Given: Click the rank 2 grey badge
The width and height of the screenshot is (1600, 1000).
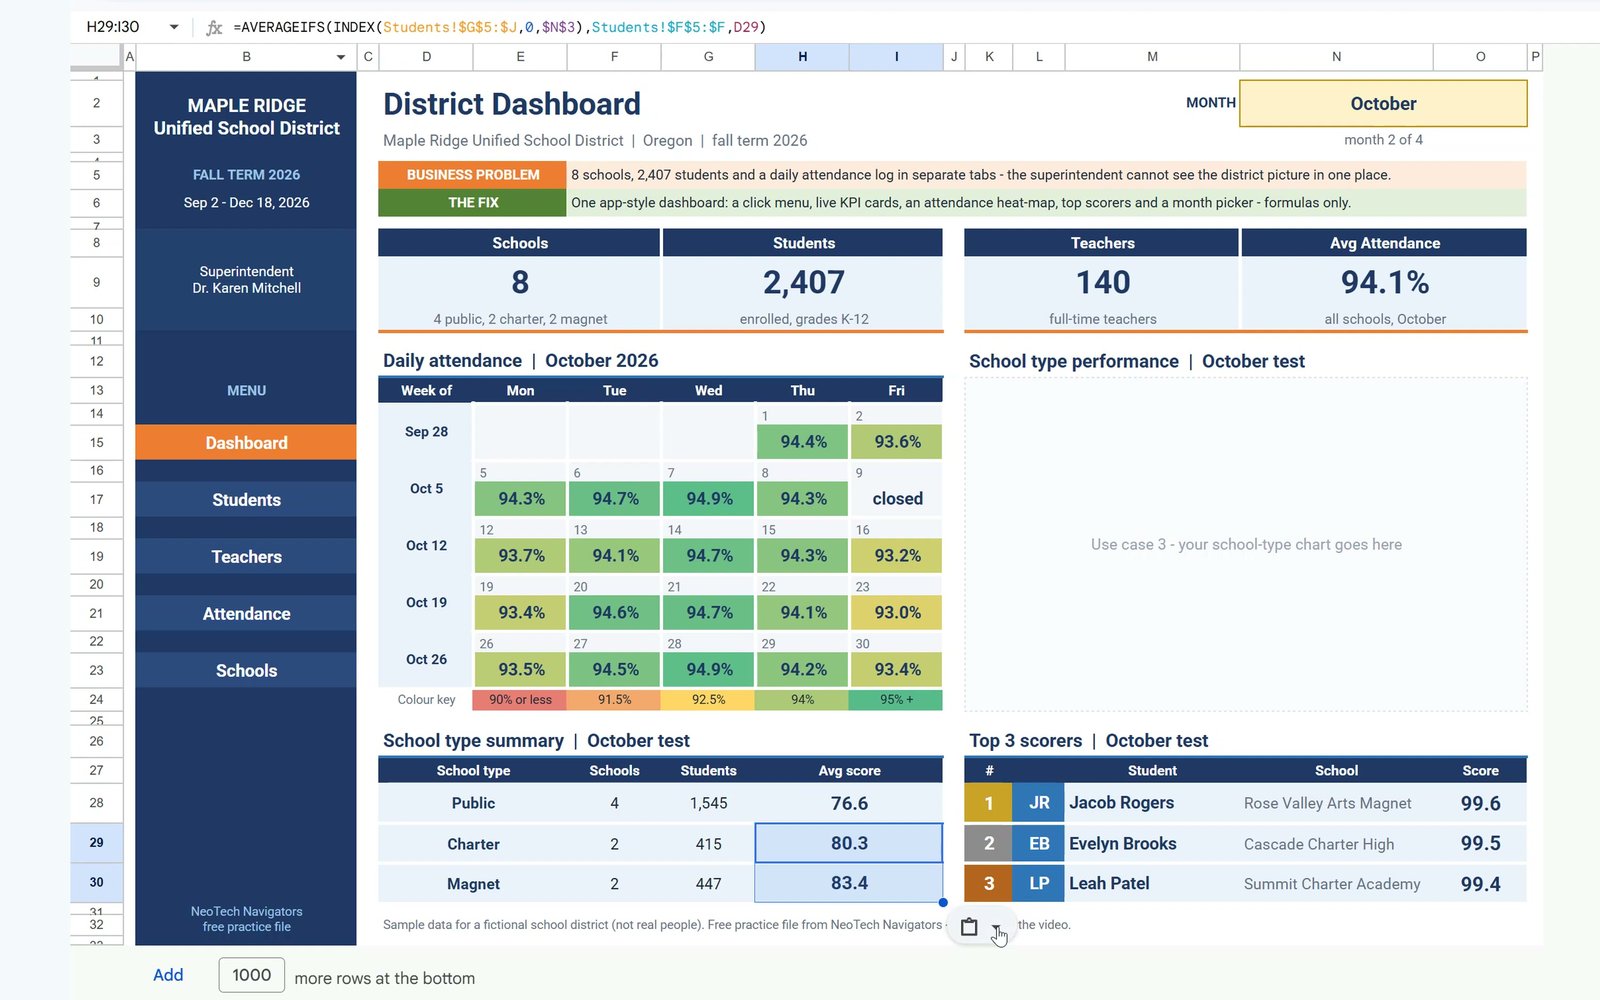Looking at the screenshot, I should (x=989, y=844).
